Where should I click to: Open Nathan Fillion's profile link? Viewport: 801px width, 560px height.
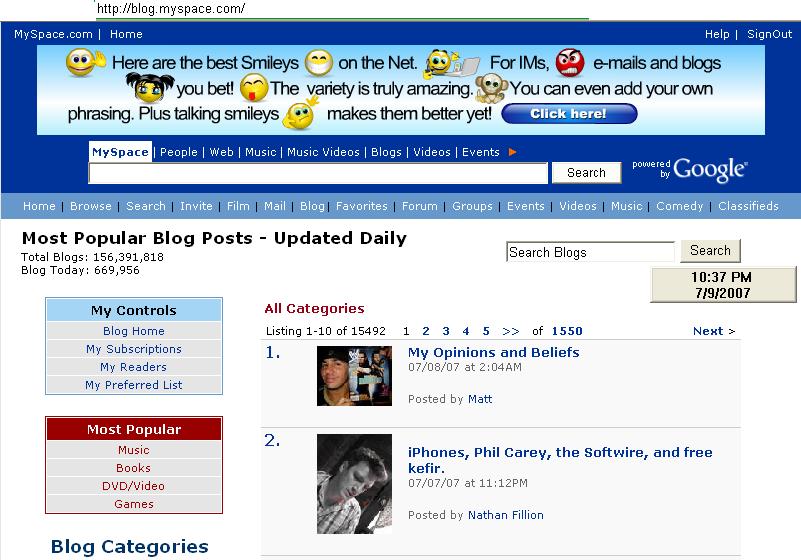tap(506, 515)
